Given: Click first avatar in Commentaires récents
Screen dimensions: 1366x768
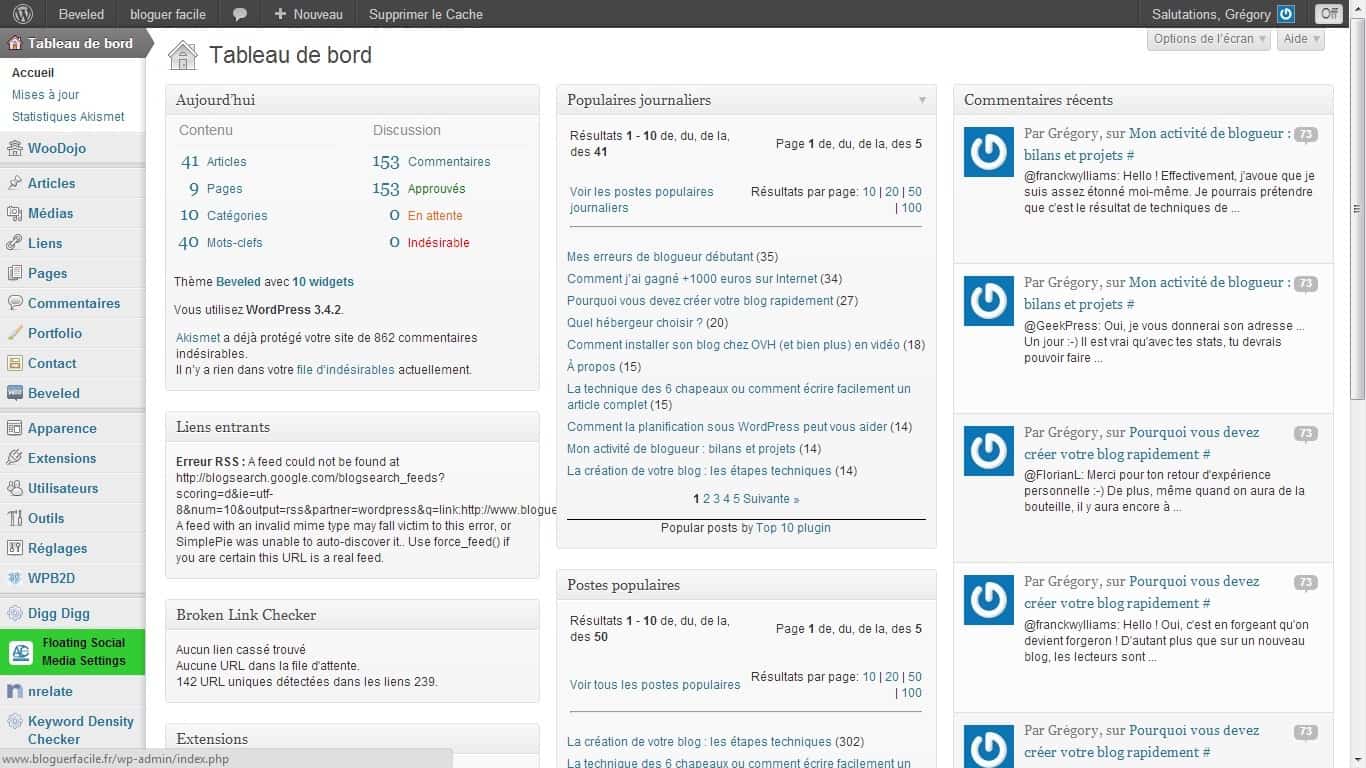Looking at the screenshot, I should (989, 152).
